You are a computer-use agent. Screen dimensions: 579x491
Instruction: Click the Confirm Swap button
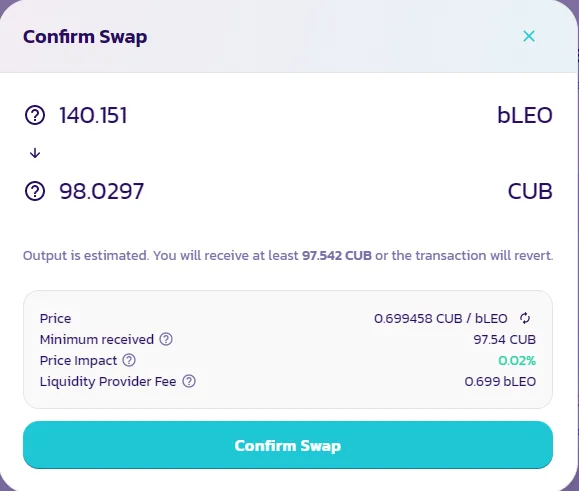coord(288,445)
